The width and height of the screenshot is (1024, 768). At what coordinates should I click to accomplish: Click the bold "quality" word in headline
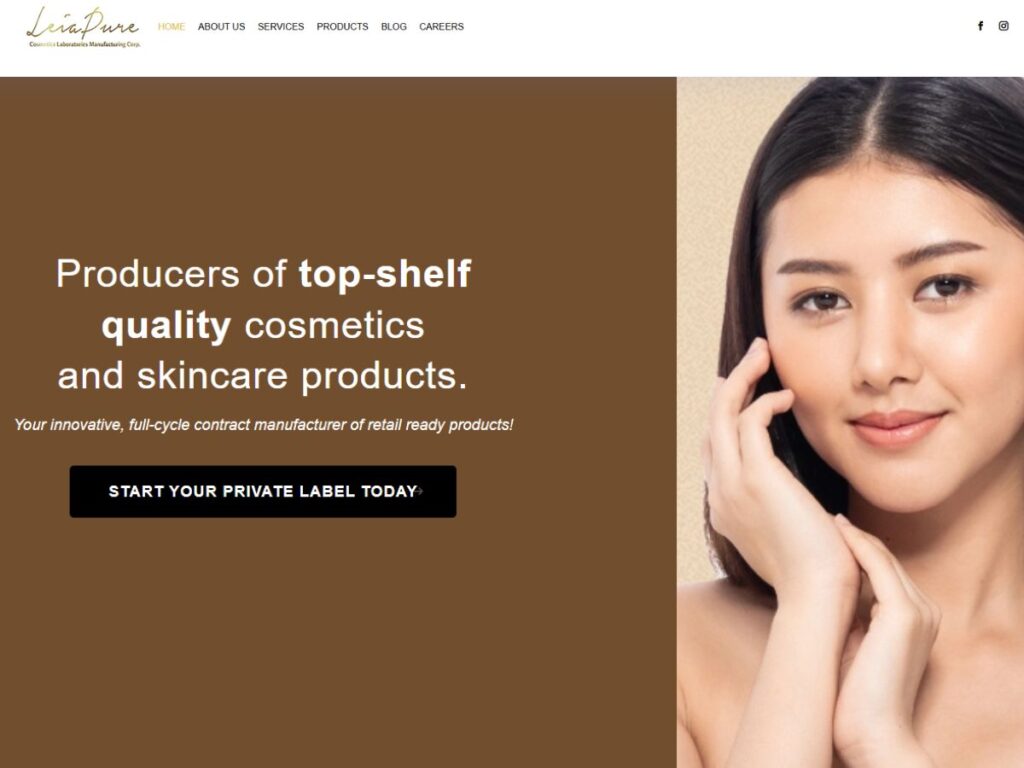[x=167, y=326]
